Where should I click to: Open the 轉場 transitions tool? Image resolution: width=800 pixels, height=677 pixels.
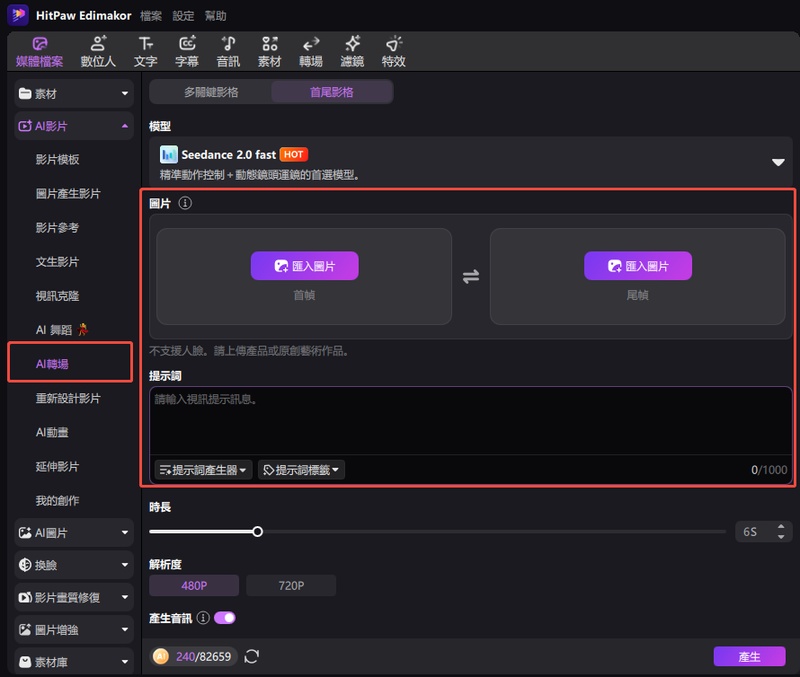click(311, 52)
